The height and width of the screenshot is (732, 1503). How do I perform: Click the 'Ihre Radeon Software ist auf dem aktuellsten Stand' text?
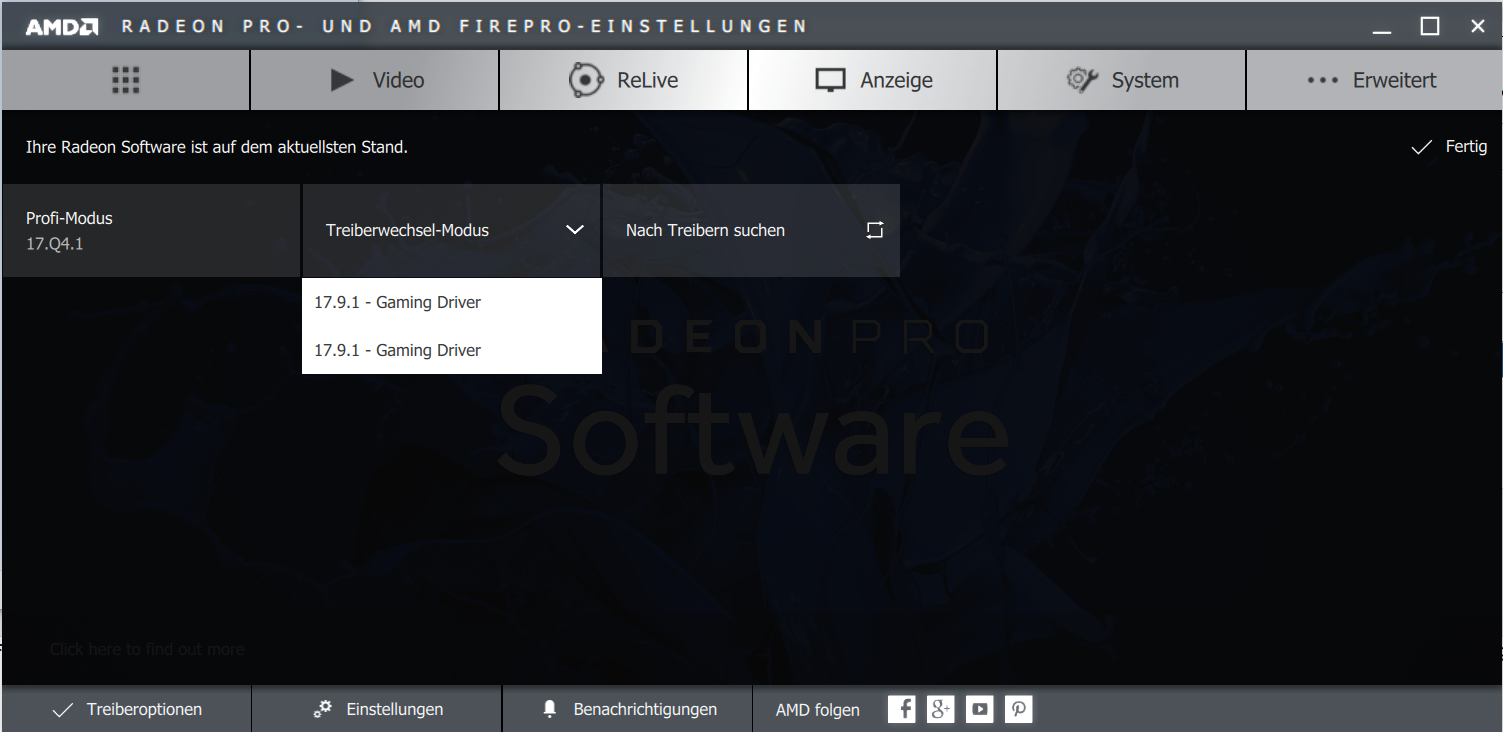click(x=217, y=147)
